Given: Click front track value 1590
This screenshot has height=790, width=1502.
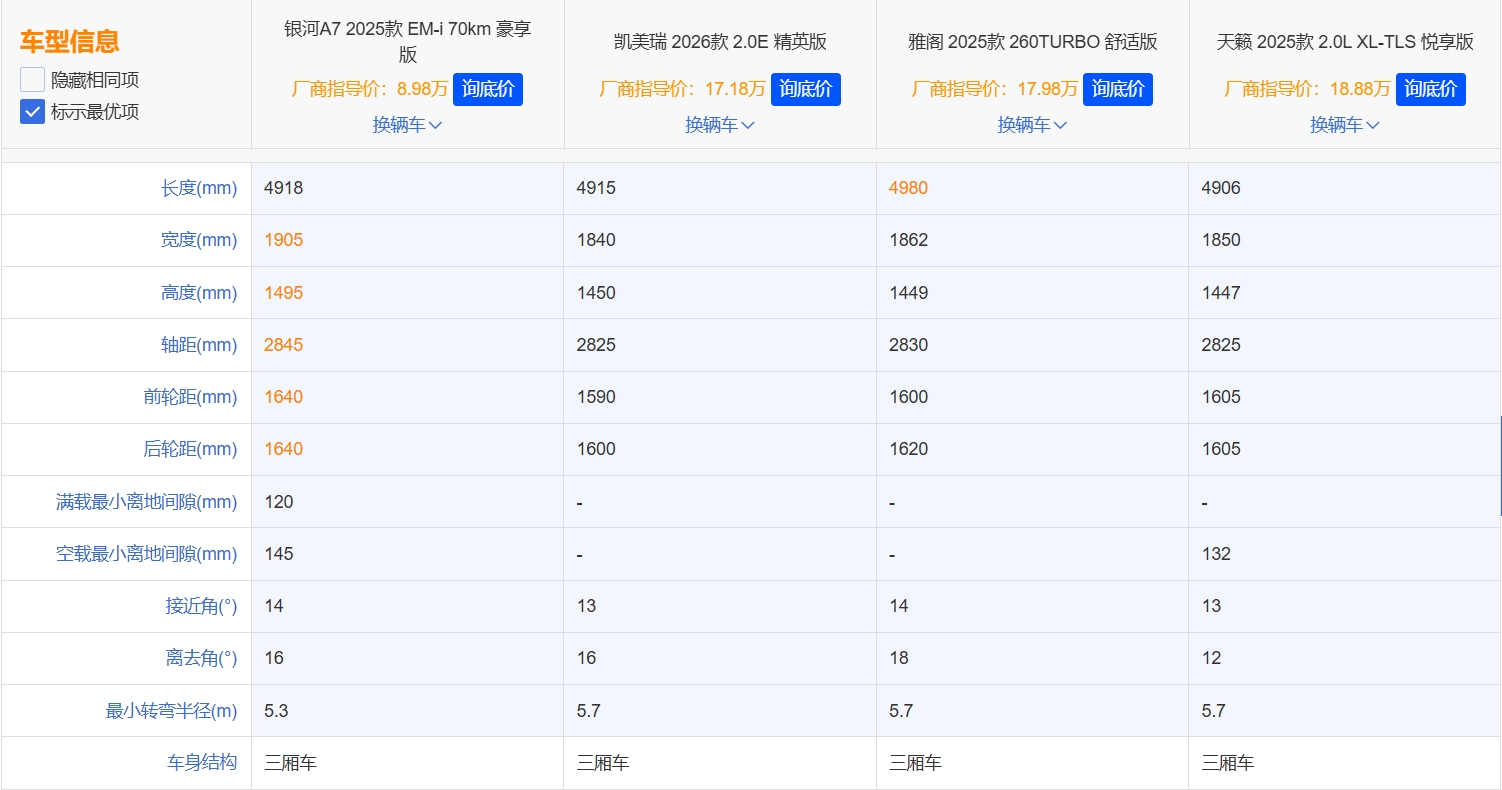Looking at the screenshot, I should point(596,397).
